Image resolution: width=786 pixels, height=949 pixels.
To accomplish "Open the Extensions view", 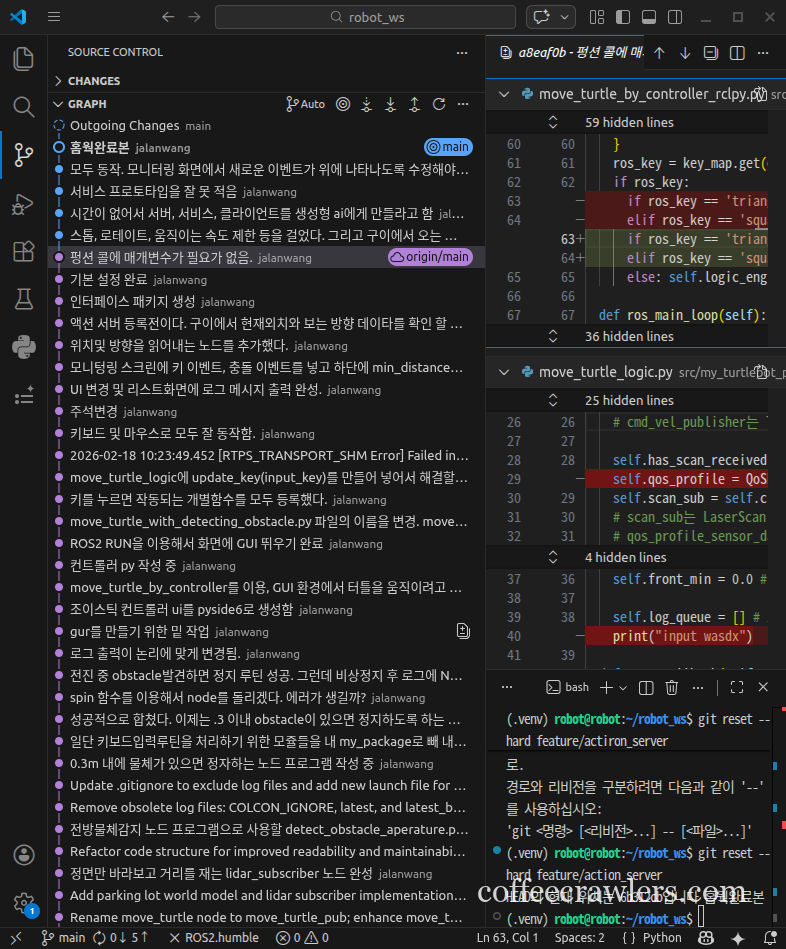I will (23, 251).
